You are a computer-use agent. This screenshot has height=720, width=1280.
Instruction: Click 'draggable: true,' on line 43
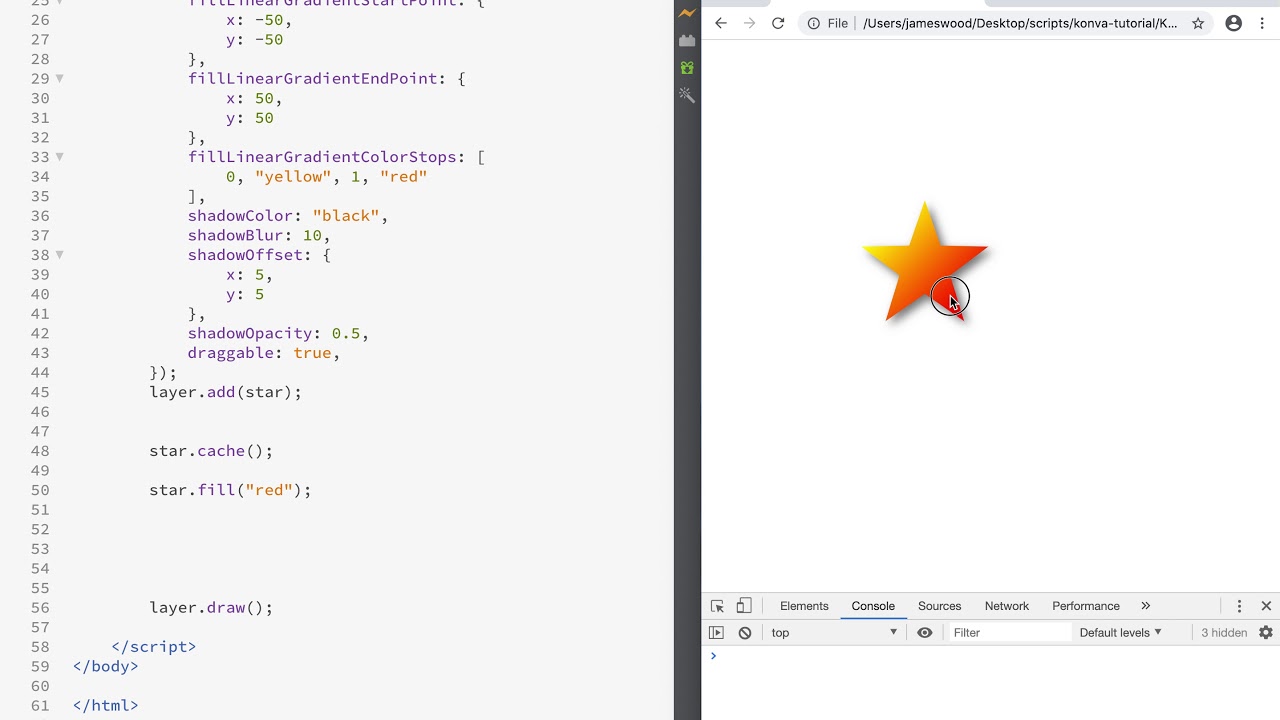[x=264, y=353]
